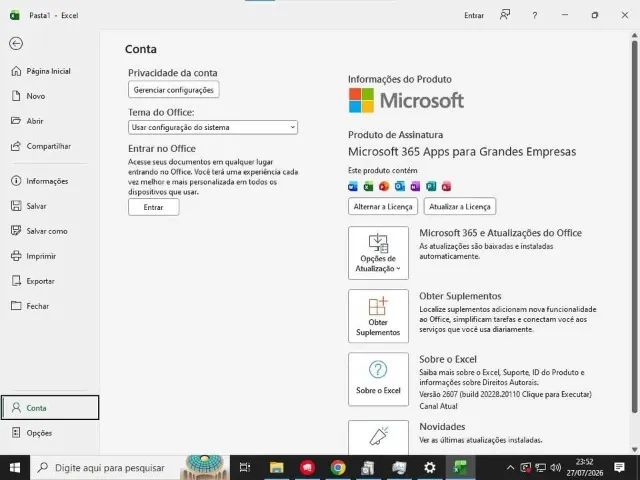
Task: Click the Gerenciar configurações button
Action: (x=173, y=90)
